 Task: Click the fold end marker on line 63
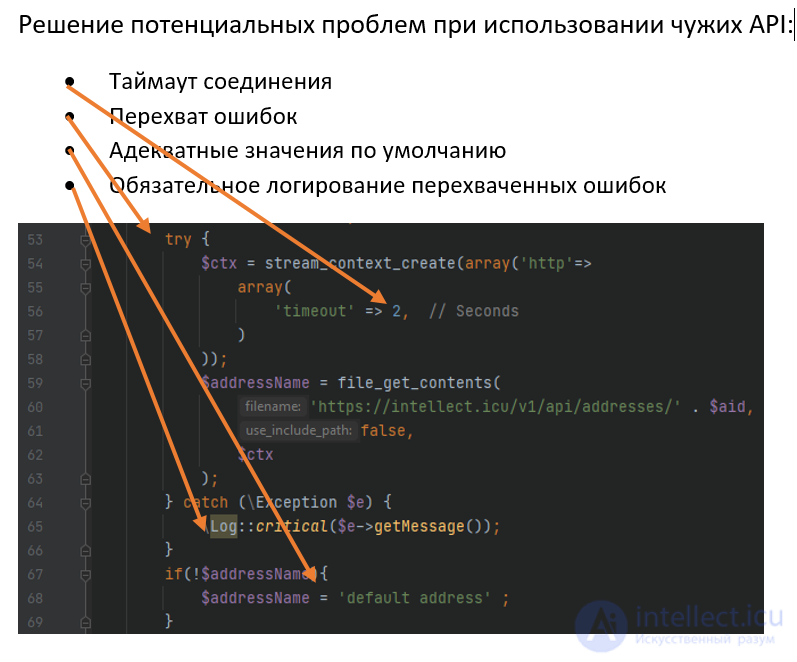(85, 478)
